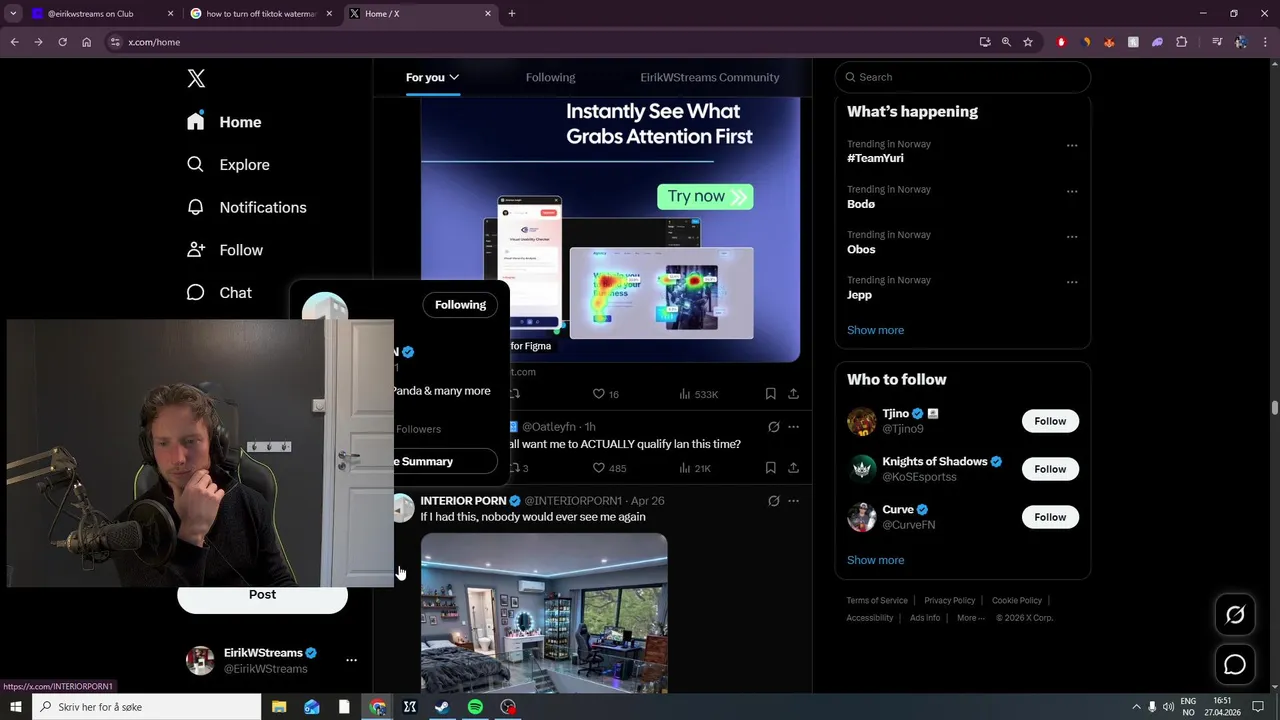The height and width of the screenshot is (720, 1280).
Task: Click the Grok icon on @Oatleyfn post
Action: click(x=773, y=427)
